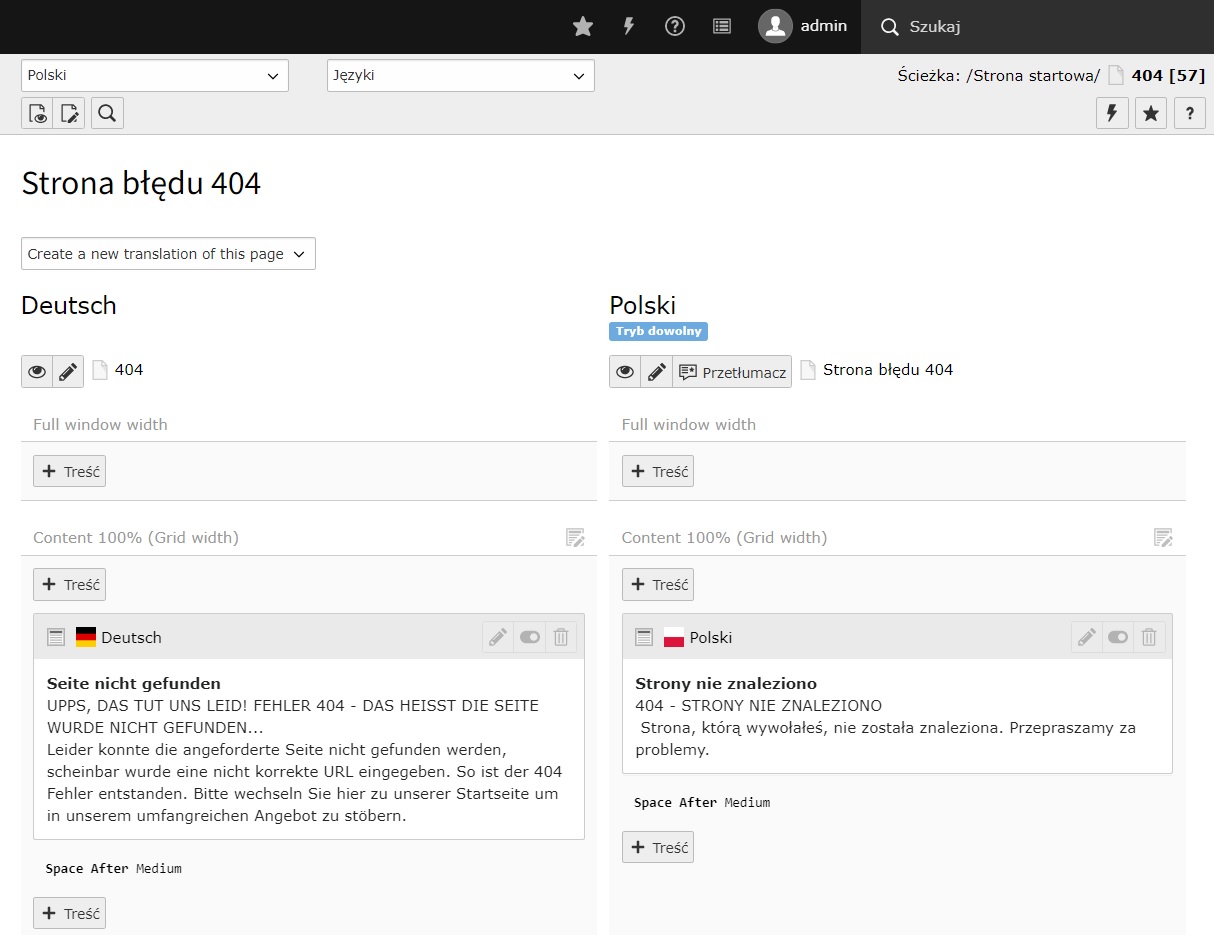Image resolution: width=1214 pixels, height=935 pixels.
Task: Click the magnifier search icon in toolbar
Action: (107, 114)
